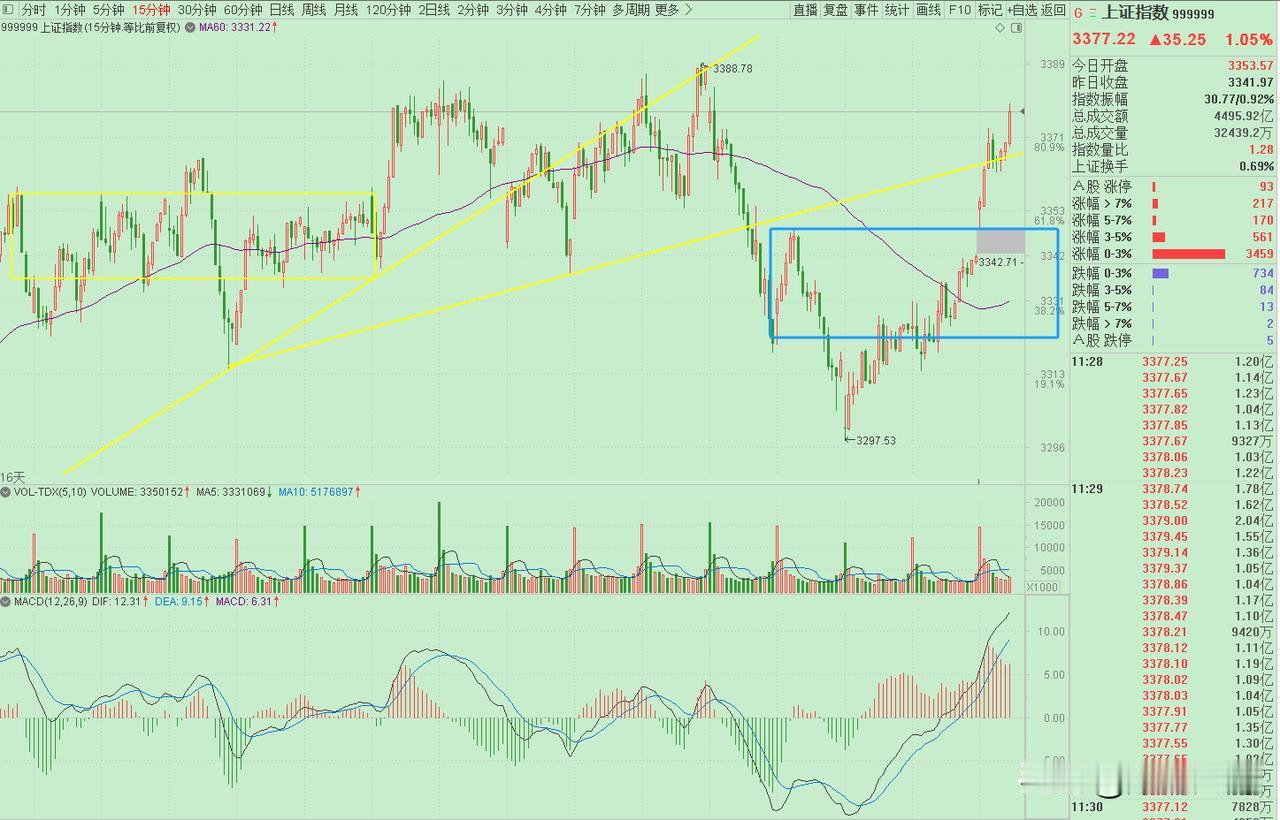The height and width of the screenshot is (820, 1280).
Task: Click the 涨幅 0-3% red bar
Action: (x=1189, y=254)
